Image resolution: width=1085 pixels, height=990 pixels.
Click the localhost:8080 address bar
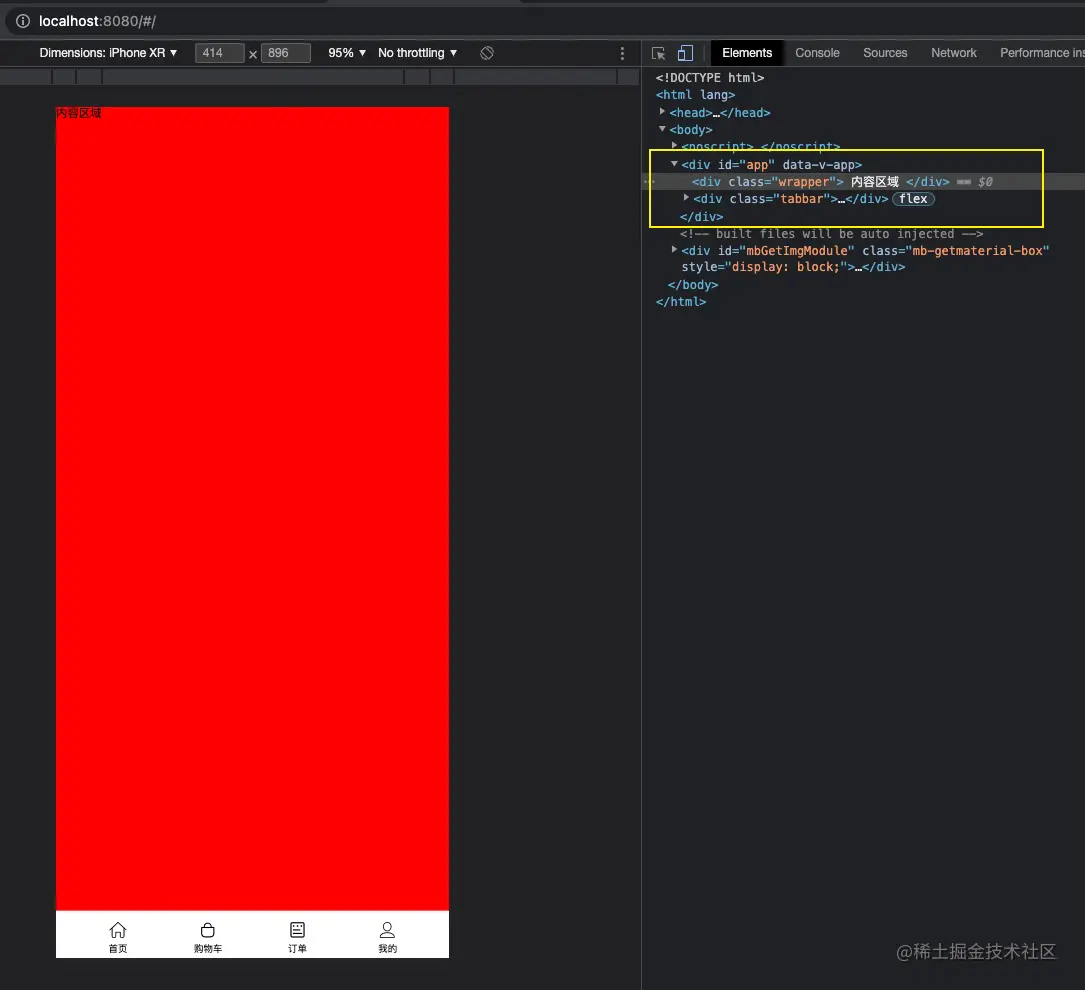(97, 21)
